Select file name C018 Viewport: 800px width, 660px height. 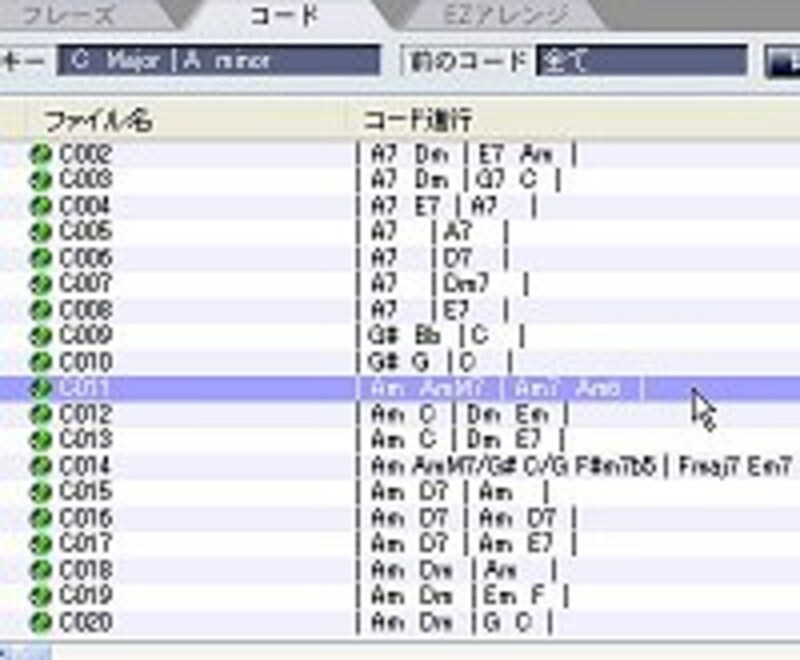coord(85,570)
